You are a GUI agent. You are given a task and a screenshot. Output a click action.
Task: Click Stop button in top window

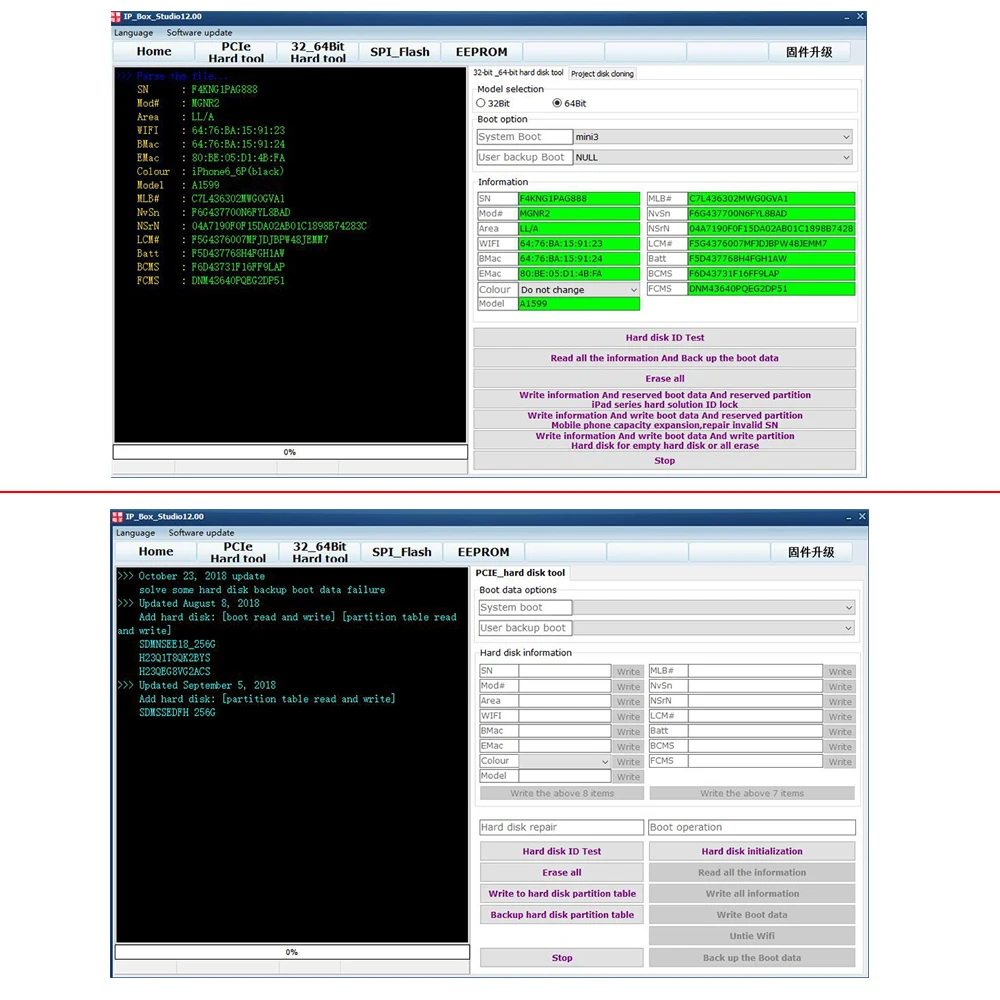pyautogui.click(x=665, y=460)
